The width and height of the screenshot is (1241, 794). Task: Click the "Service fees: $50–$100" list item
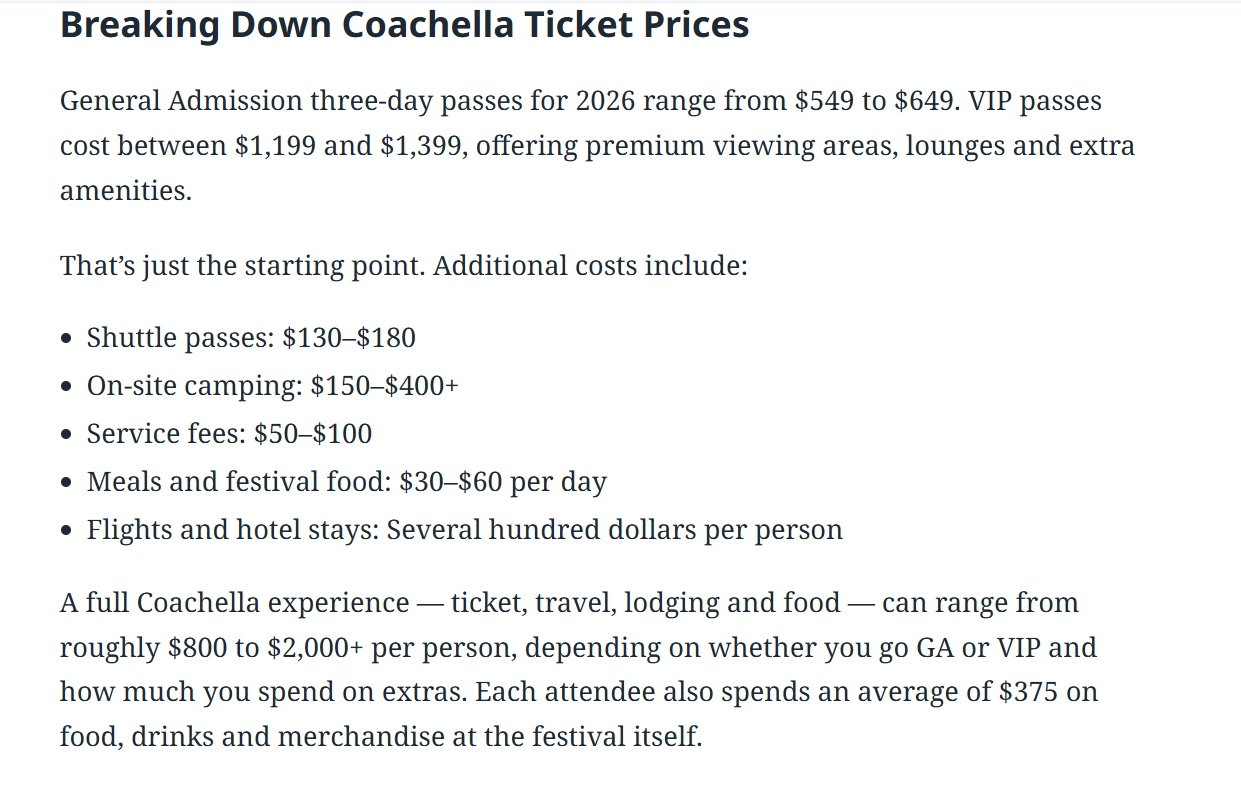[x=229, y=434]
